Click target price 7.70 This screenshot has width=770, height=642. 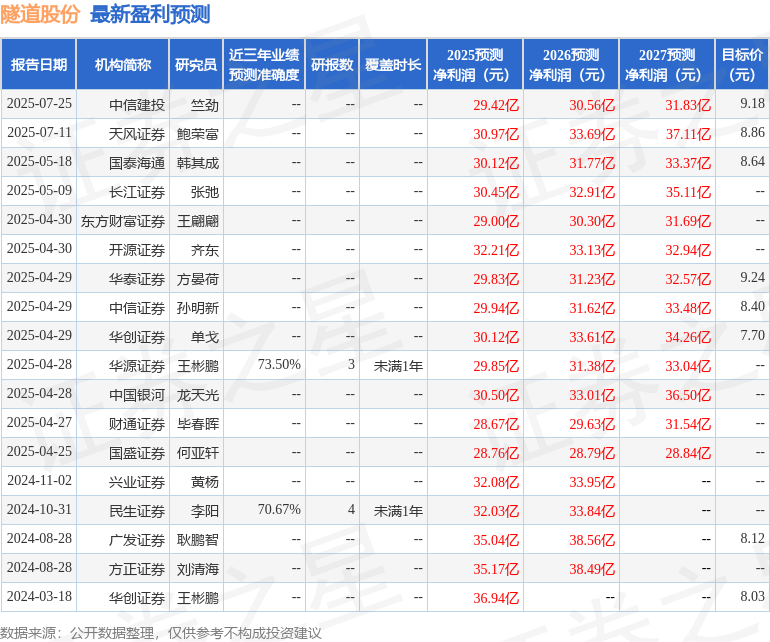coord(752,335)
